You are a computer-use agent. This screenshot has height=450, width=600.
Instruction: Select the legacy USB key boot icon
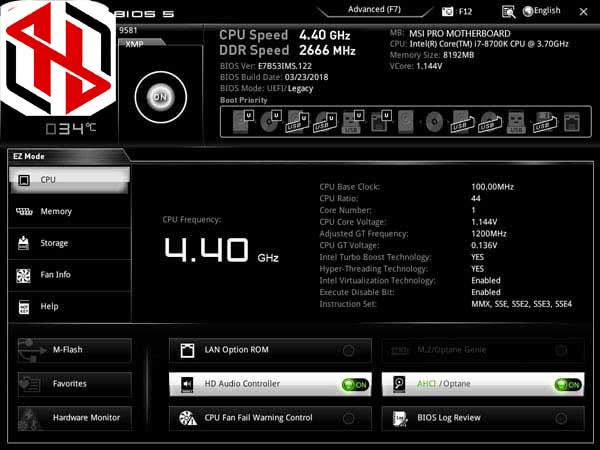pyautogui.click(x=516, y=122)
